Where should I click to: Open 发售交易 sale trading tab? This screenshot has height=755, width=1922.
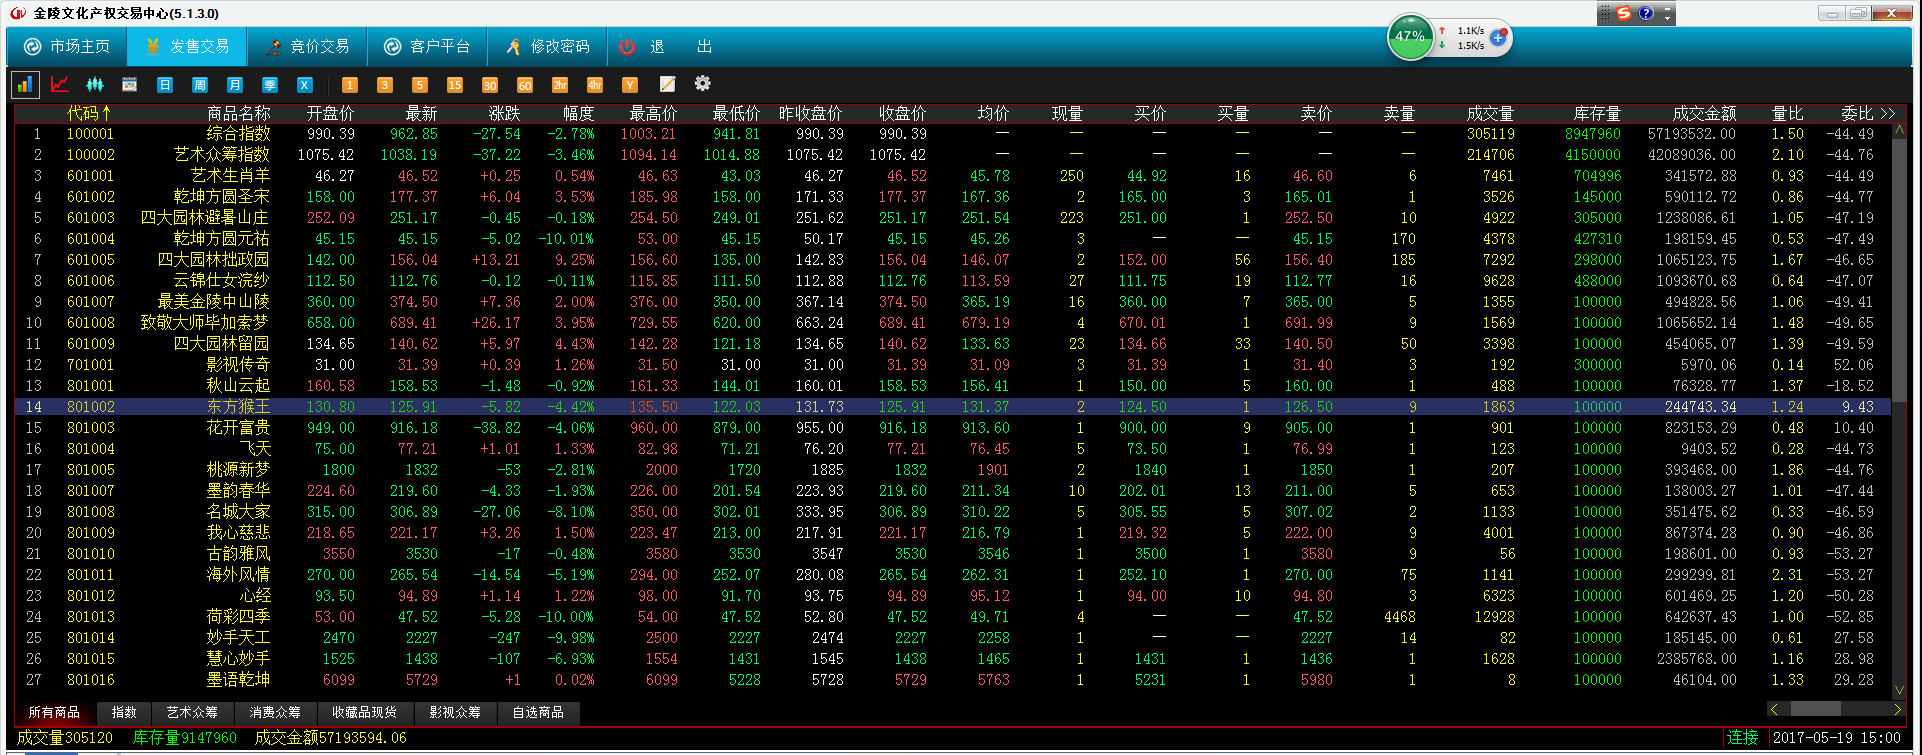(187, 47)
